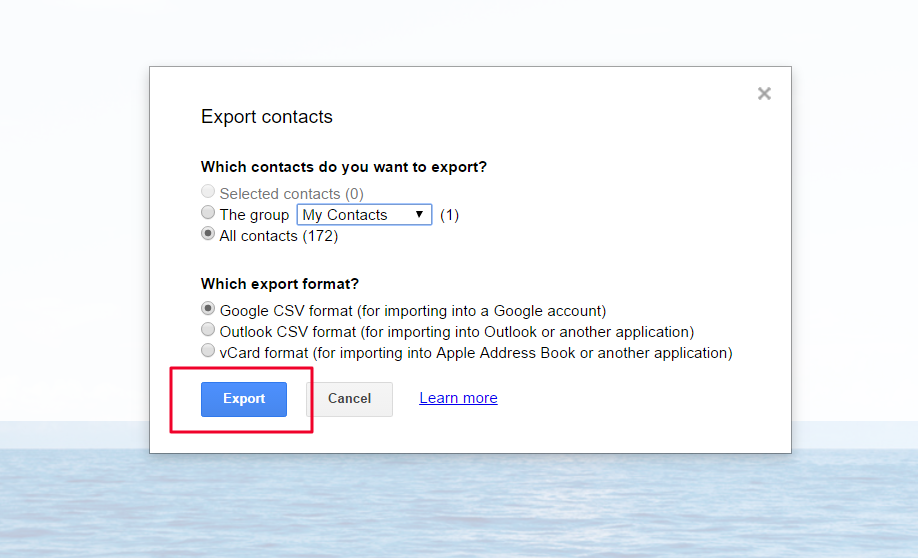The width and height of the screenshot is (918, 558).
Task: Click the The group label text
Action: pyautogui.click(x=254, y=215)
